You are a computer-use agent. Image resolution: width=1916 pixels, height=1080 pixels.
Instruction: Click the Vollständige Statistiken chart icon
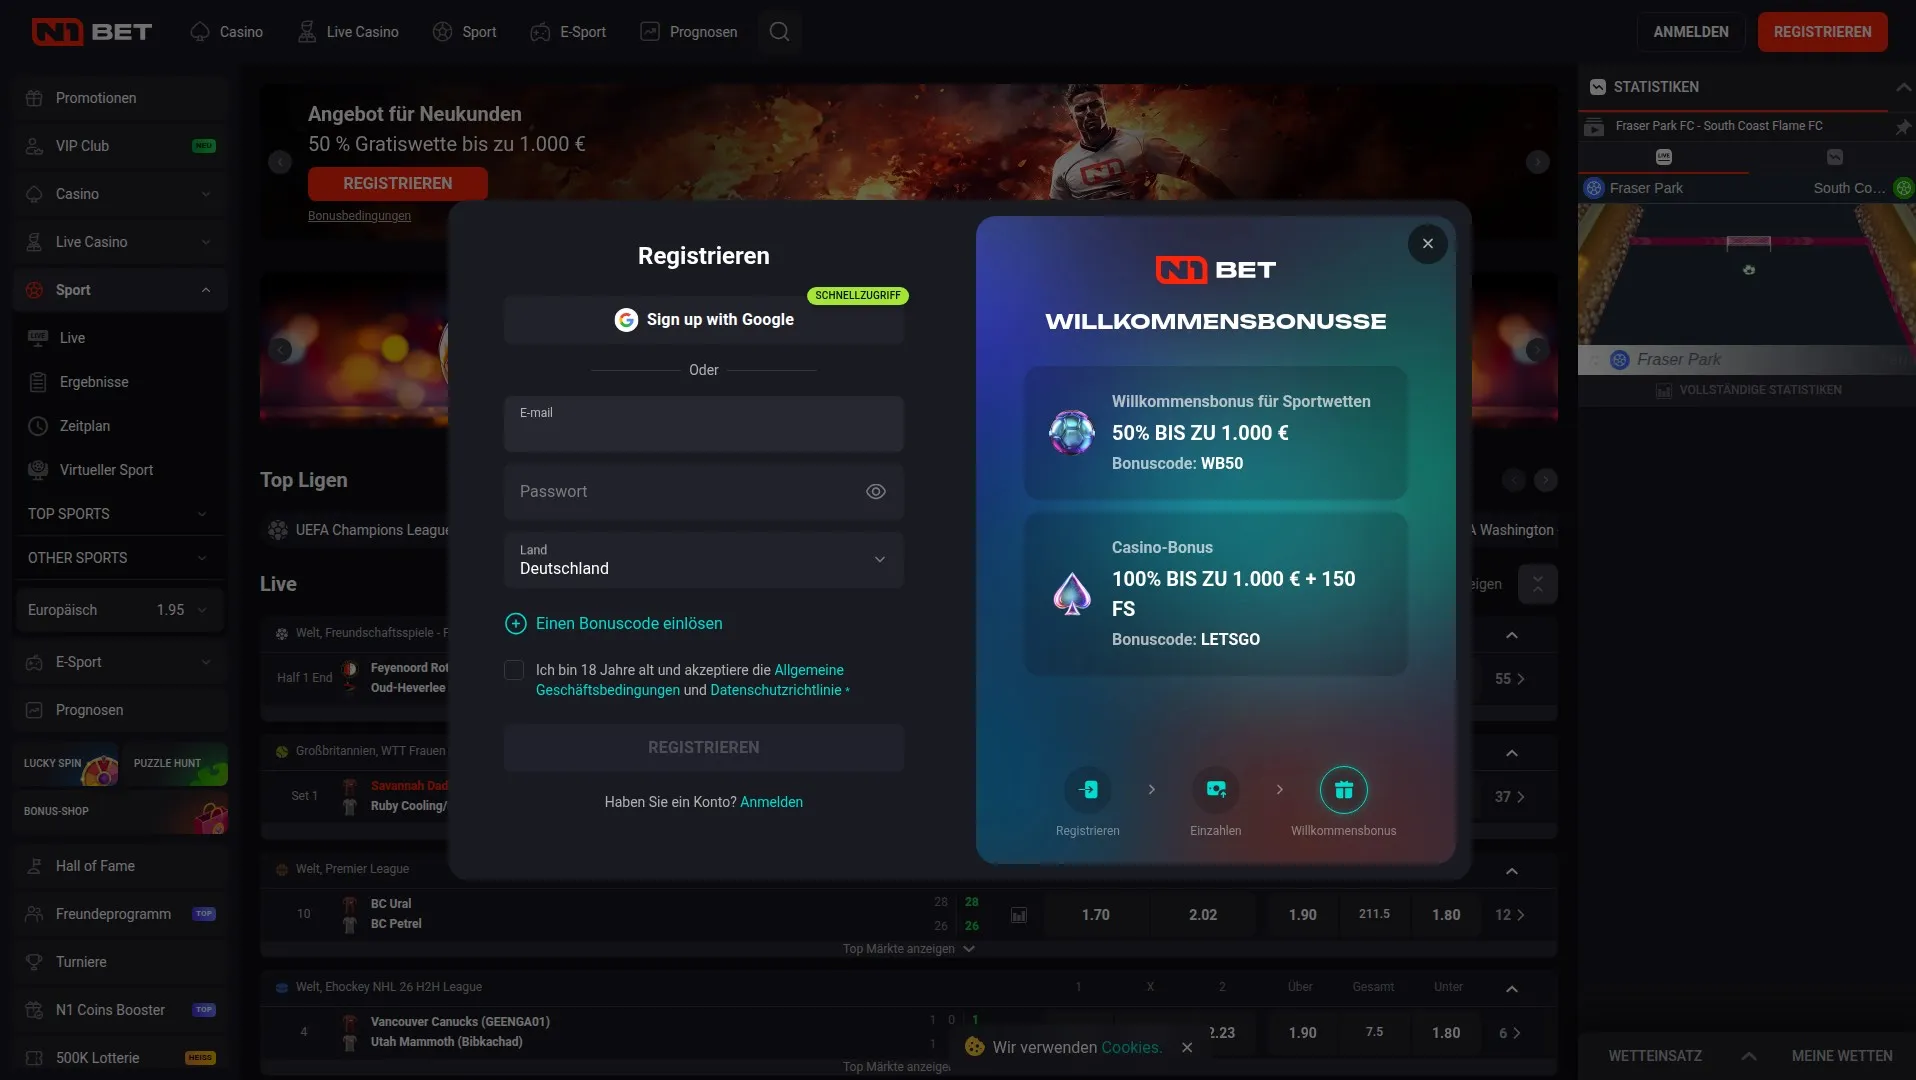[1664, 390]
